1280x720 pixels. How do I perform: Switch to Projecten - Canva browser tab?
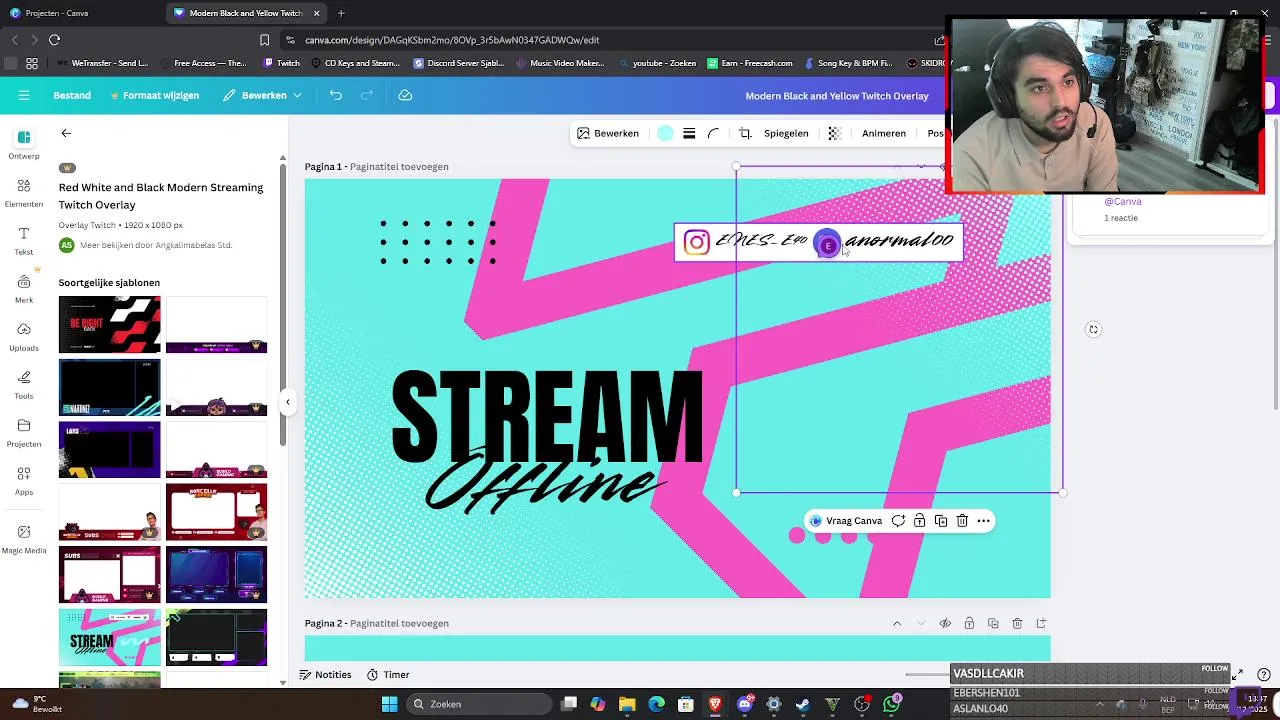(x=77, y=13)
